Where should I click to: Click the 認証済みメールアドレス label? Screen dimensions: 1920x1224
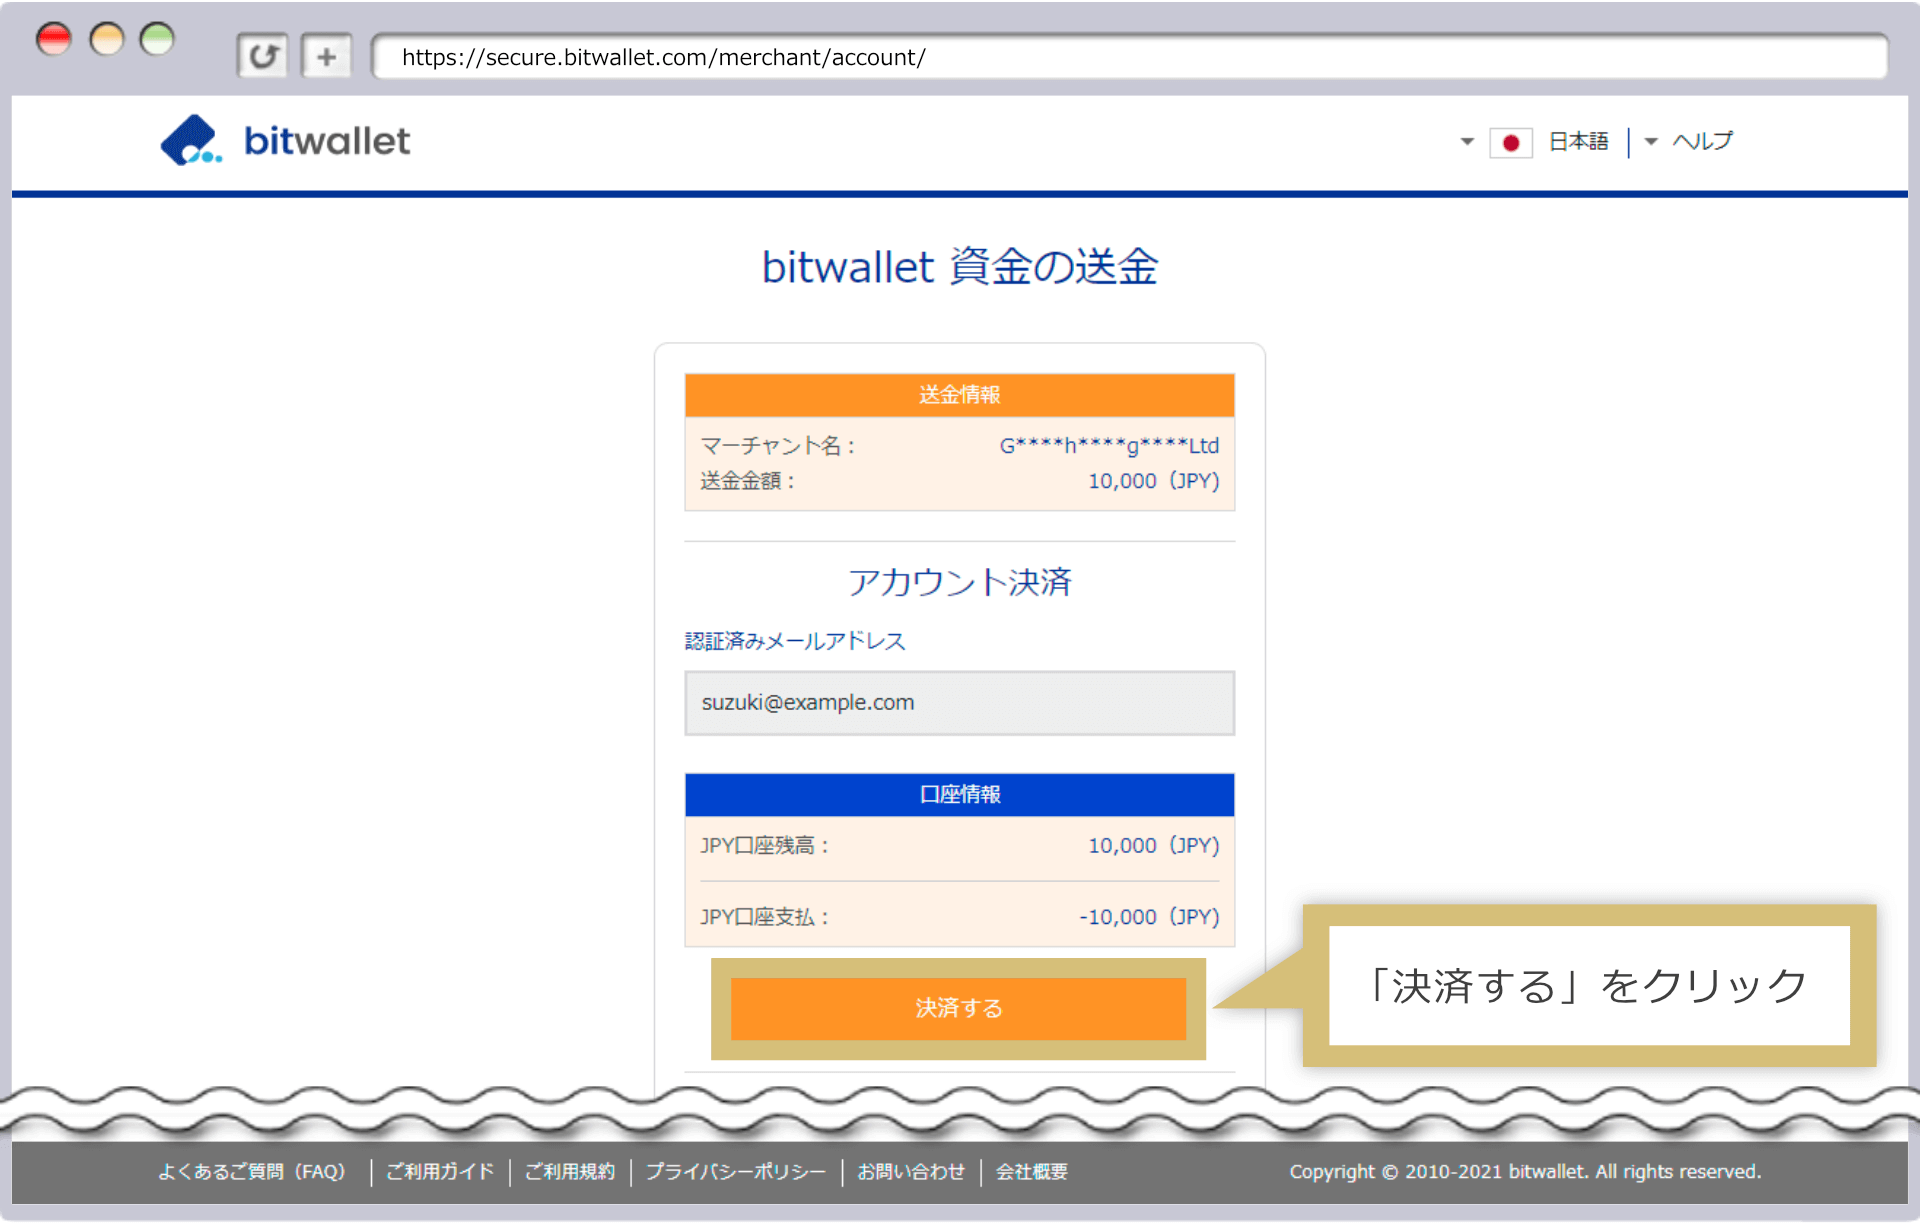[795, 641]
